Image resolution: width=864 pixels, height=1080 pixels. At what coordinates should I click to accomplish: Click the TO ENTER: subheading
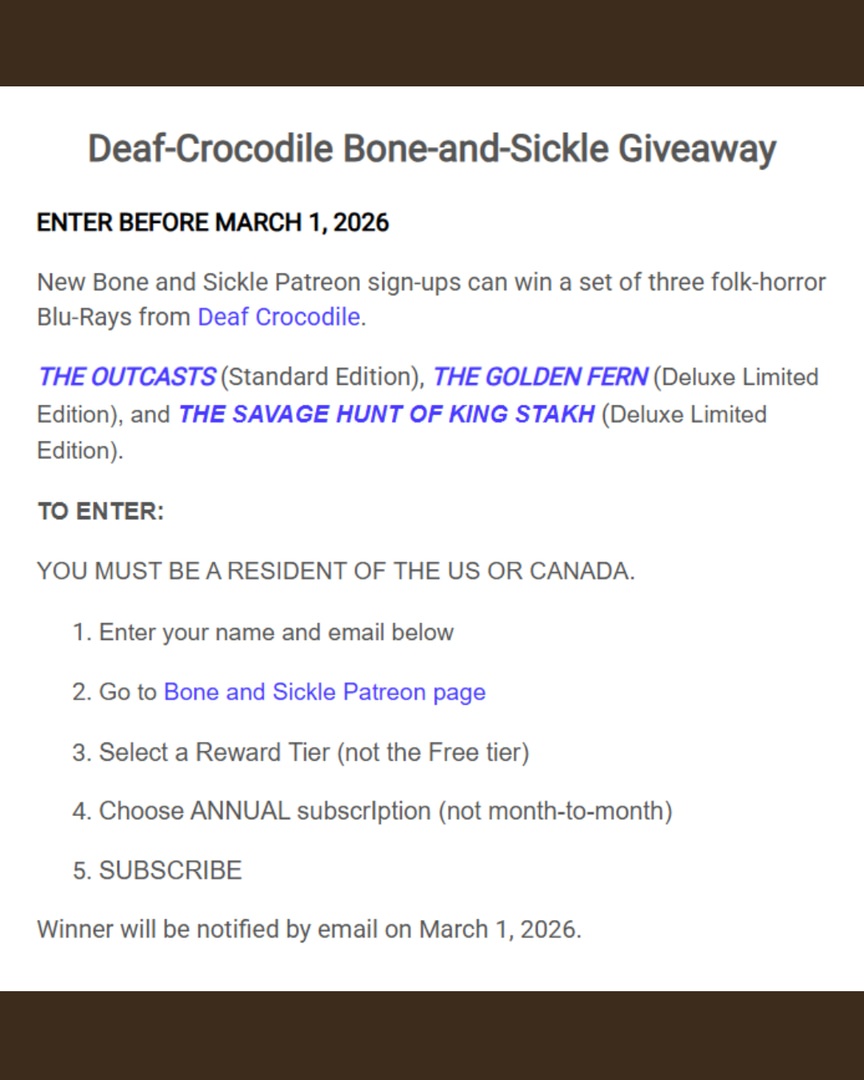100,511
